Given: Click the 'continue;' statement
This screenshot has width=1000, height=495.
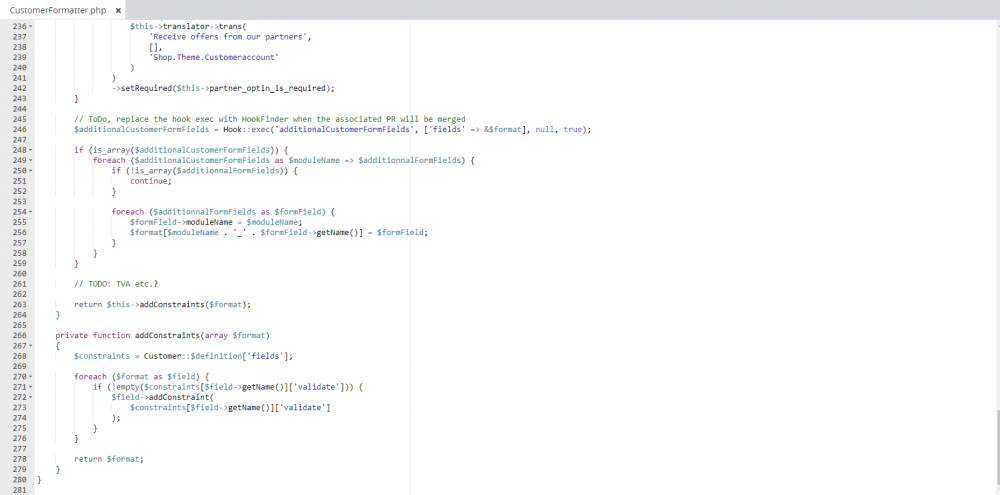Looking at the screenshot, I should click(x=151, y=181).
